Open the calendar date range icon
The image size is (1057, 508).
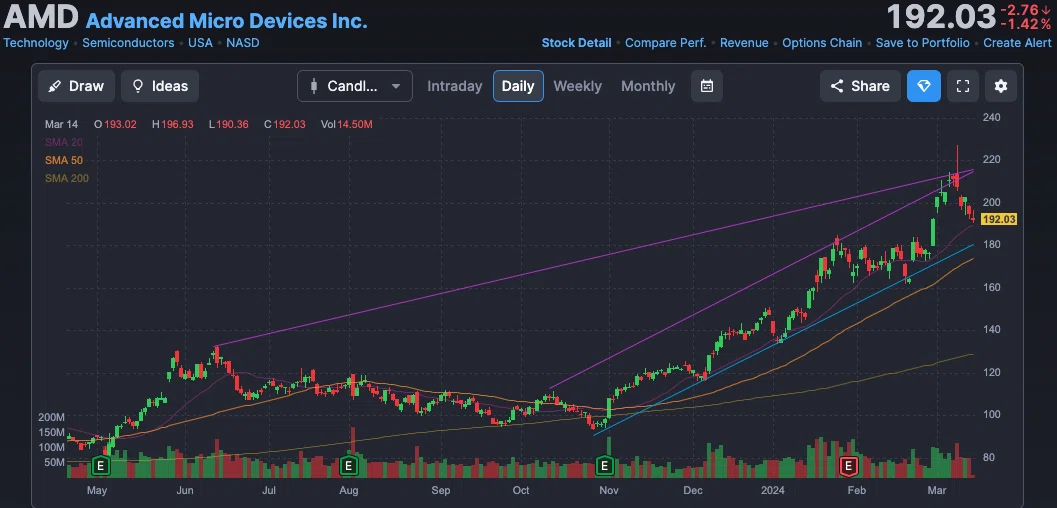706,86
